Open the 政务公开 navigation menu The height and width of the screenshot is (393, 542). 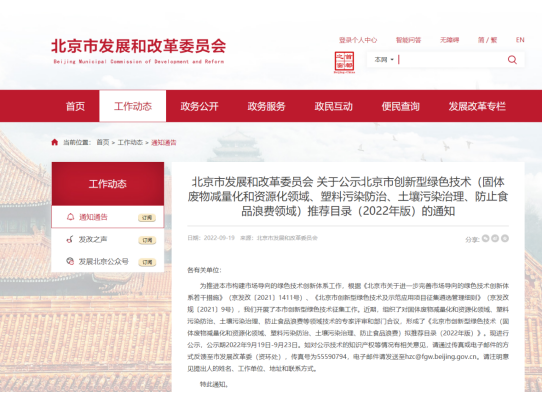(199, 106)
